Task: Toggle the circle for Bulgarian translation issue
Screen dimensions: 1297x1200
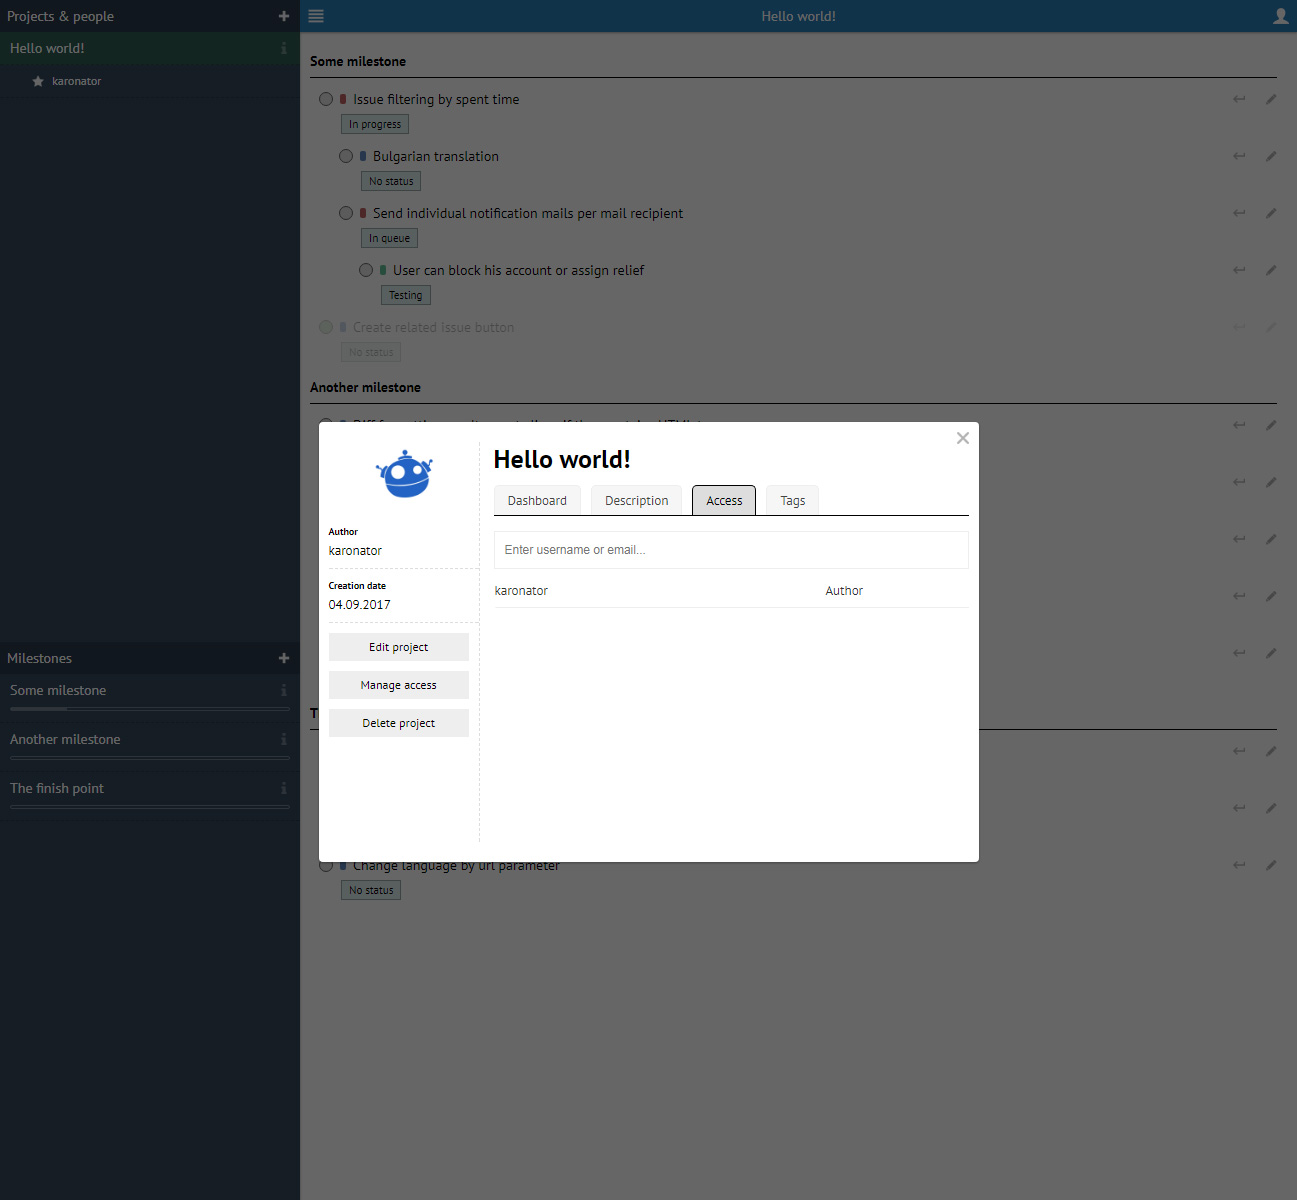Action: (346, 156)
